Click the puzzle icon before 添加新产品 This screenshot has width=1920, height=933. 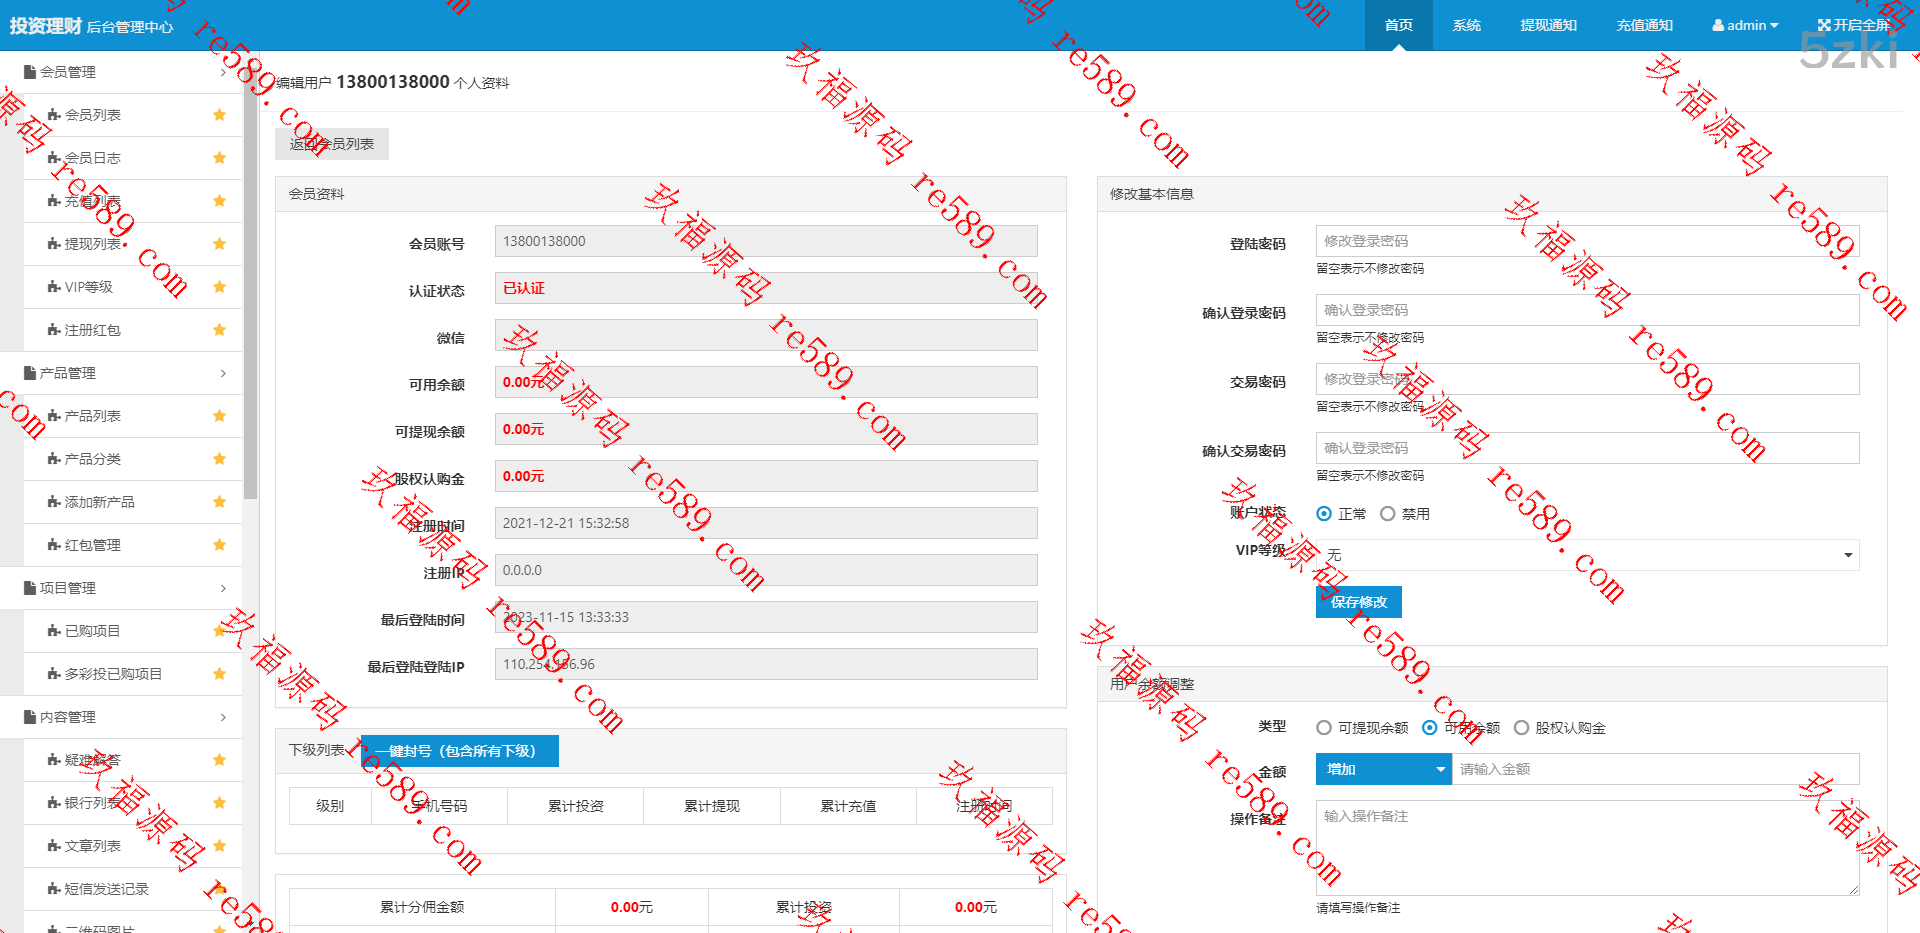pos(54,502)
